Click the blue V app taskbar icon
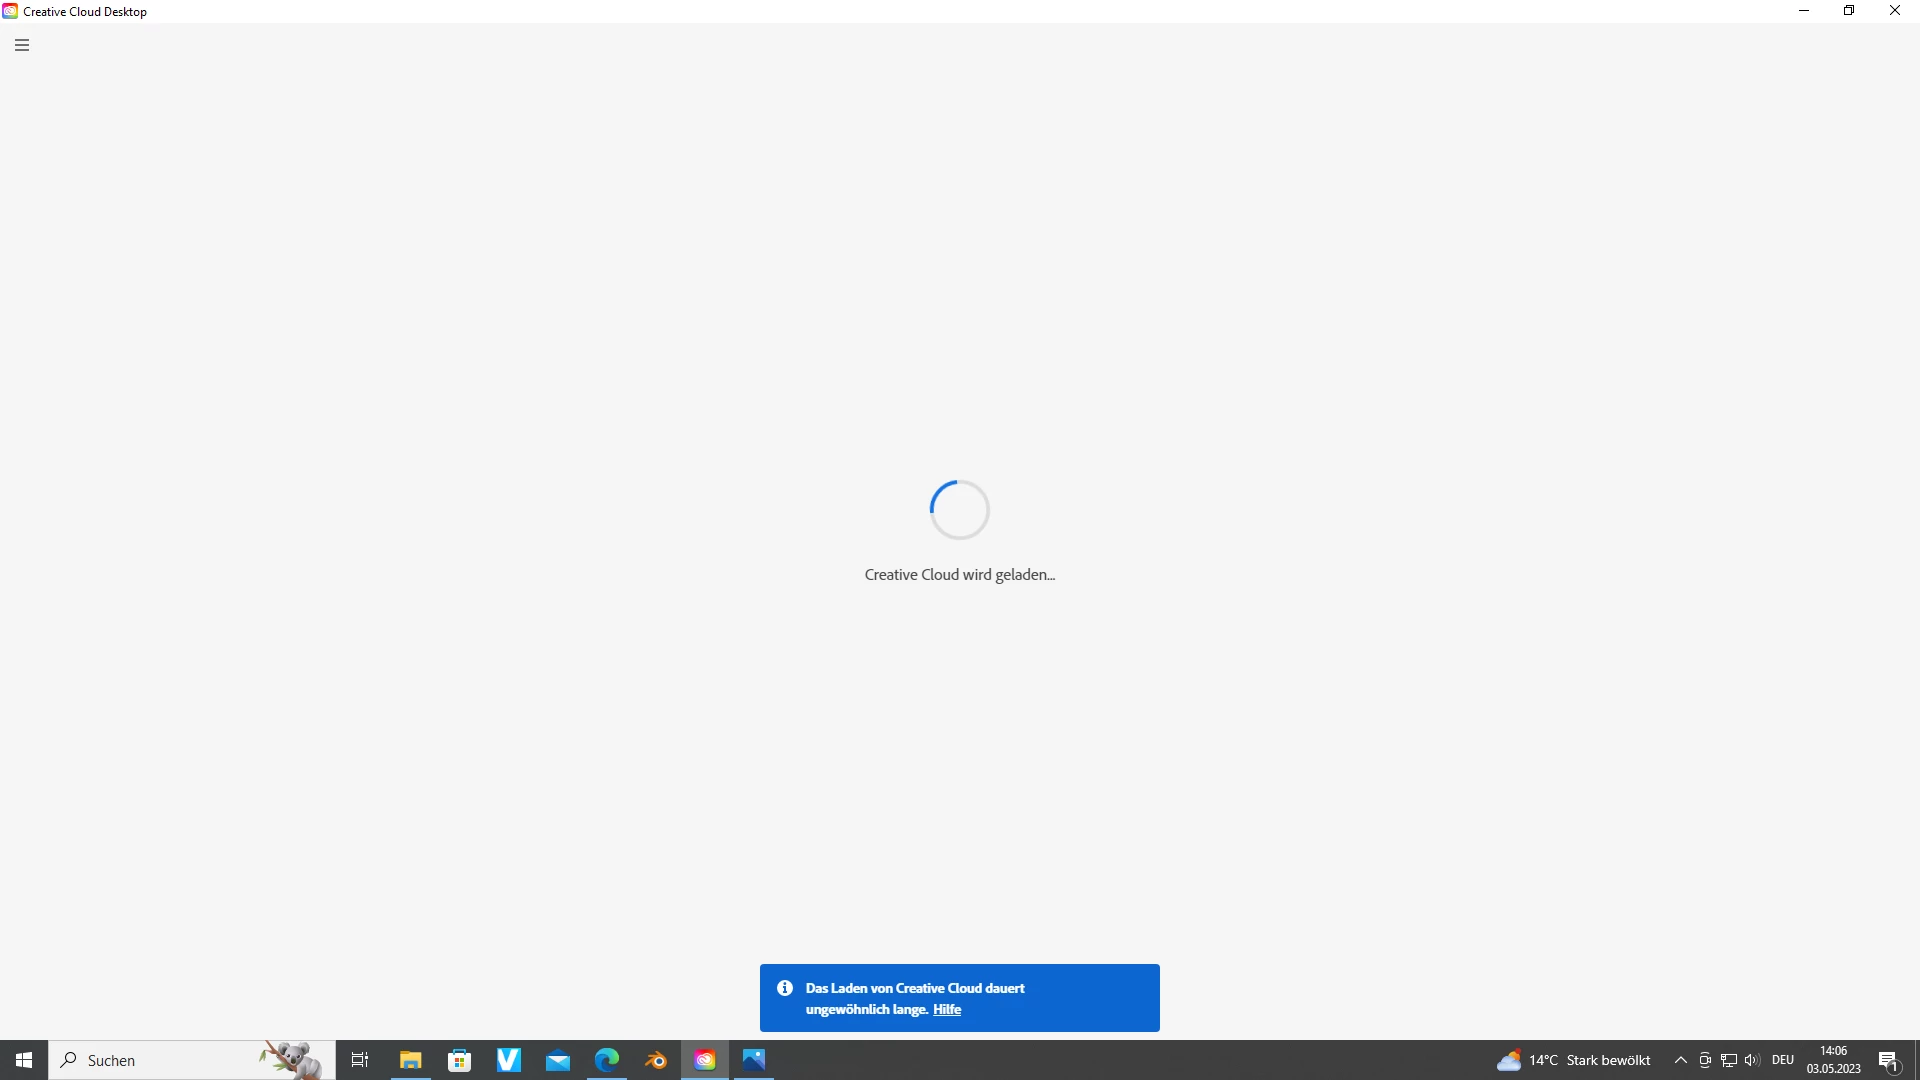This screenshot has height=1080, width=1920. [509, 1060]
